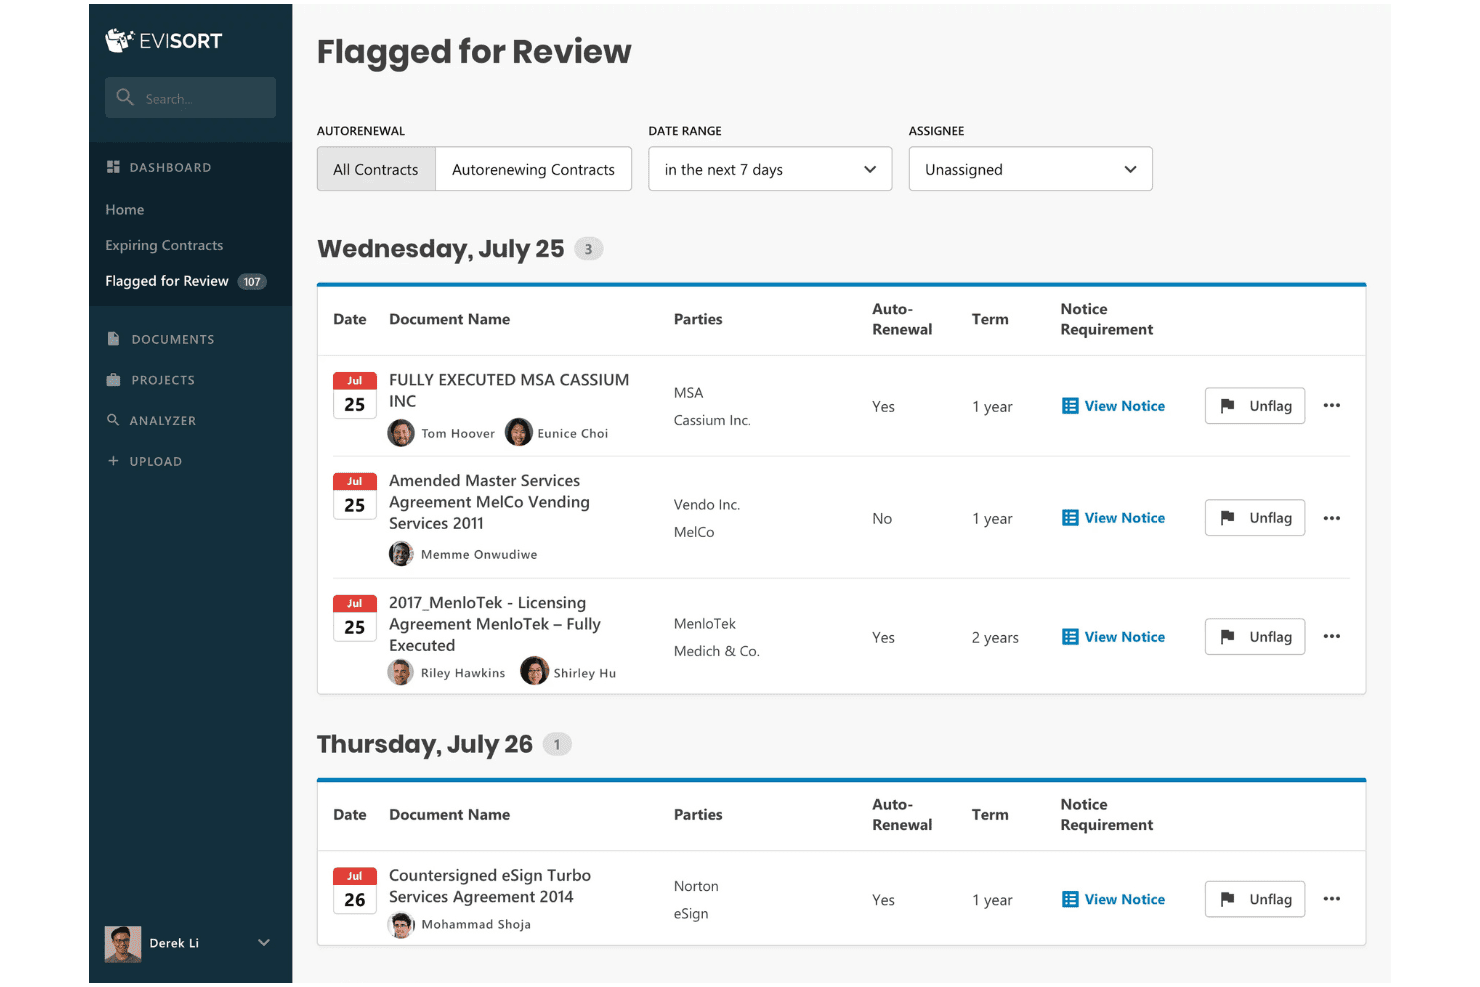Open Analyzer via its magnifier icon
The height and width of the screenshot is (987, 1480).
coord(113,420)
